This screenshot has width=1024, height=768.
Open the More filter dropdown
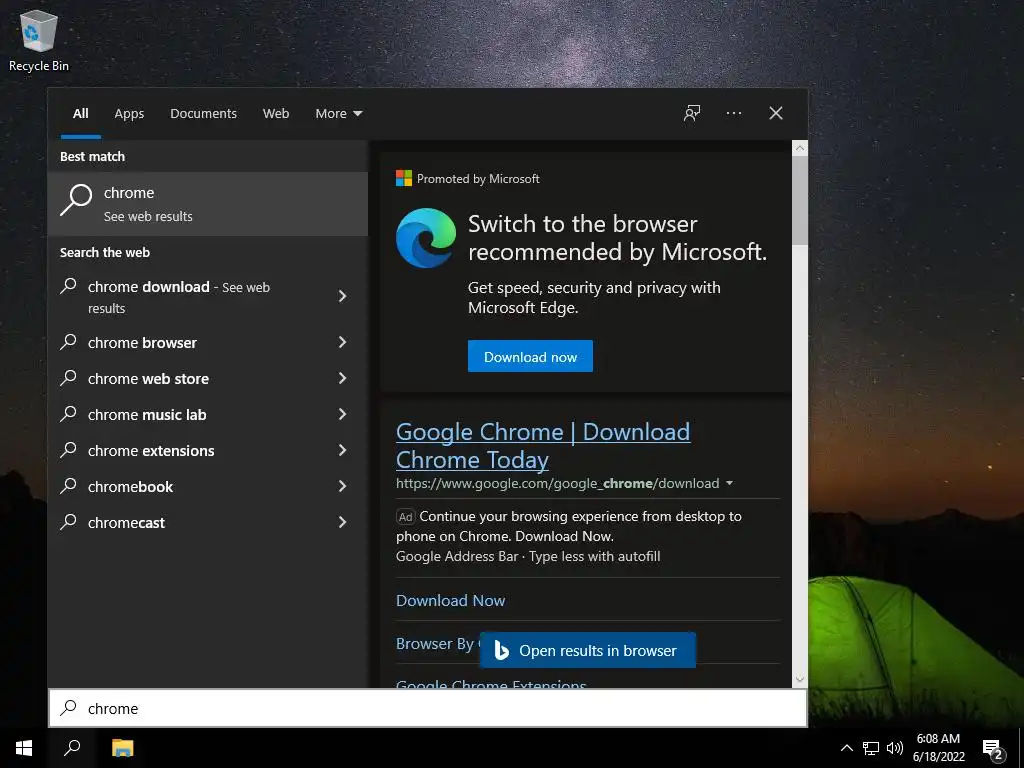point(338,114)
